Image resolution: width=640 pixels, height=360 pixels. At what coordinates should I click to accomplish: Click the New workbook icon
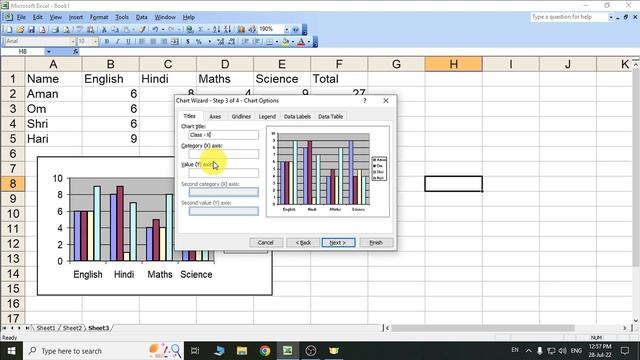pos(9,29)
